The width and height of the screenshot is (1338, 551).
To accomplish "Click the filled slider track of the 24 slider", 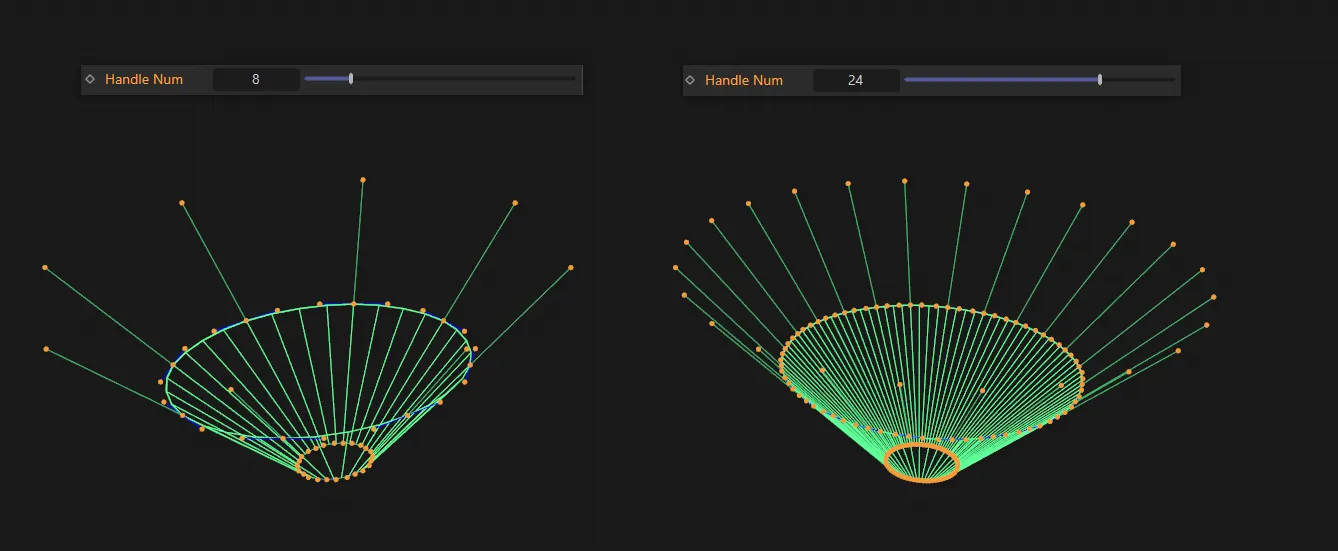I will click(1000, 80).
